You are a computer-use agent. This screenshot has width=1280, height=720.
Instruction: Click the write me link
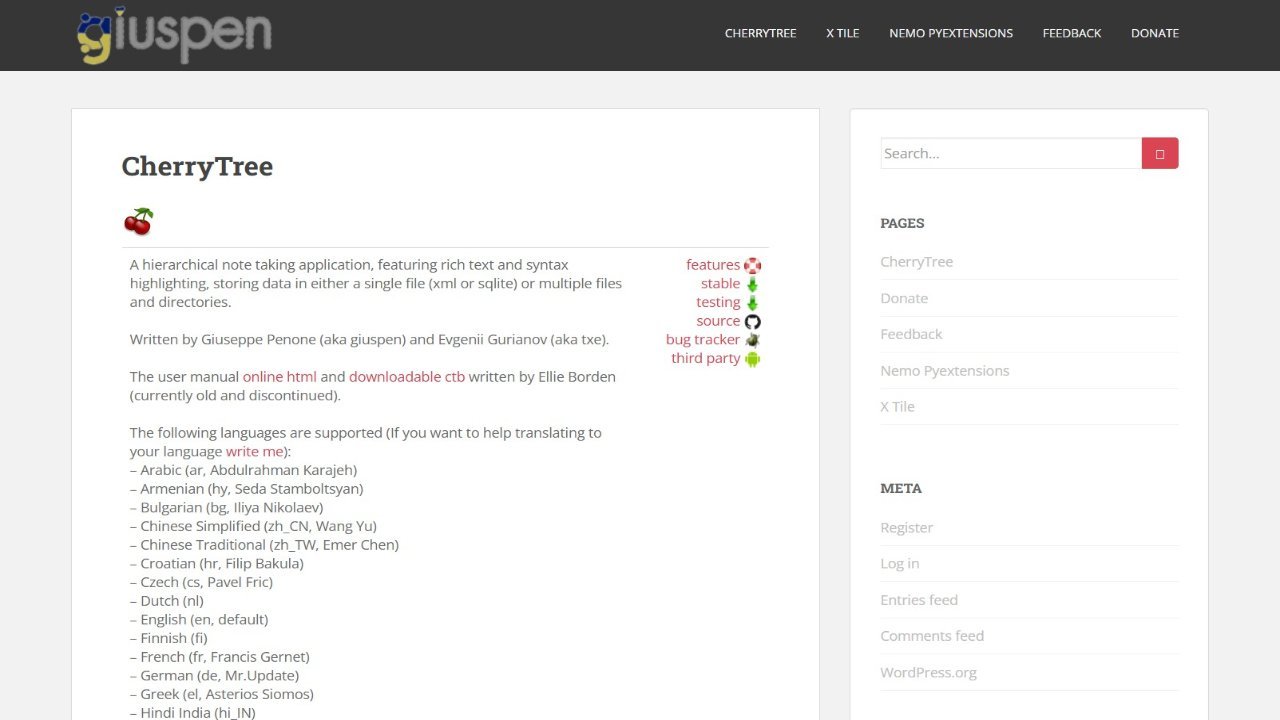(x=255, y=451)
